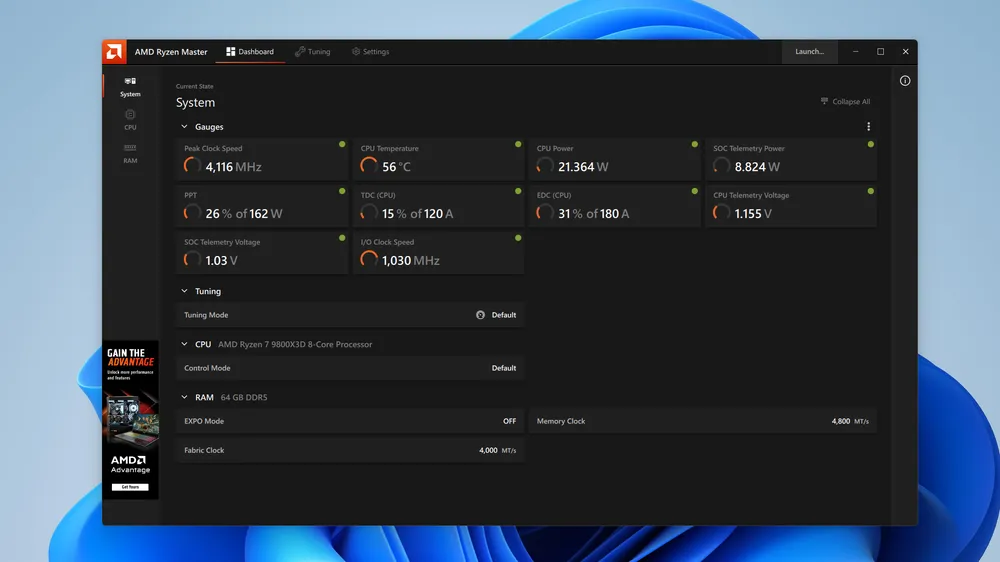Screen dimensions: 1000x562
Task: Switch to the Dashboard tab
Action: pos(250,52)
